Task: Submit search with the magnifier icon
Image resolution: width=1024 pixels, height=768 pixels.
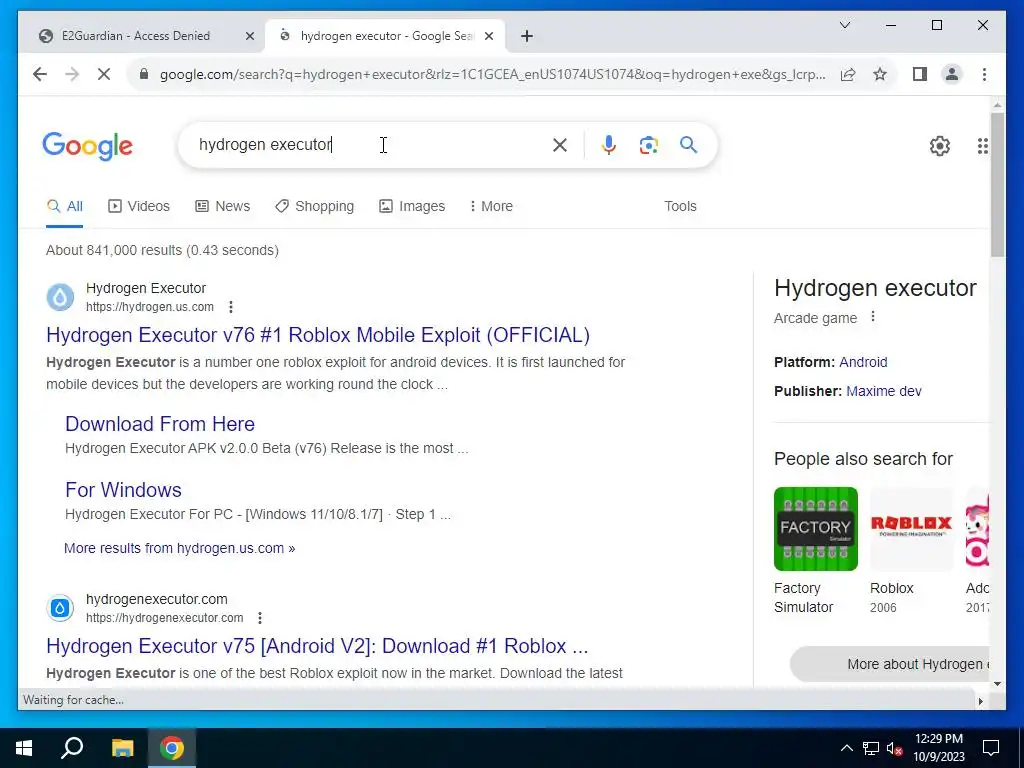Action: tap(688, 144)
